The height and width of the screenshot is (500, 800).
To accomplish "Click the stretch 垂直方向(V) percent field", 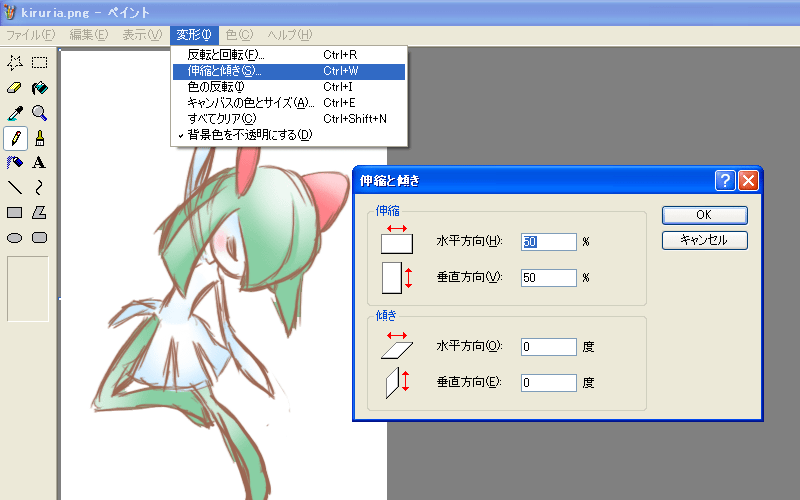I will pos(548,278).
